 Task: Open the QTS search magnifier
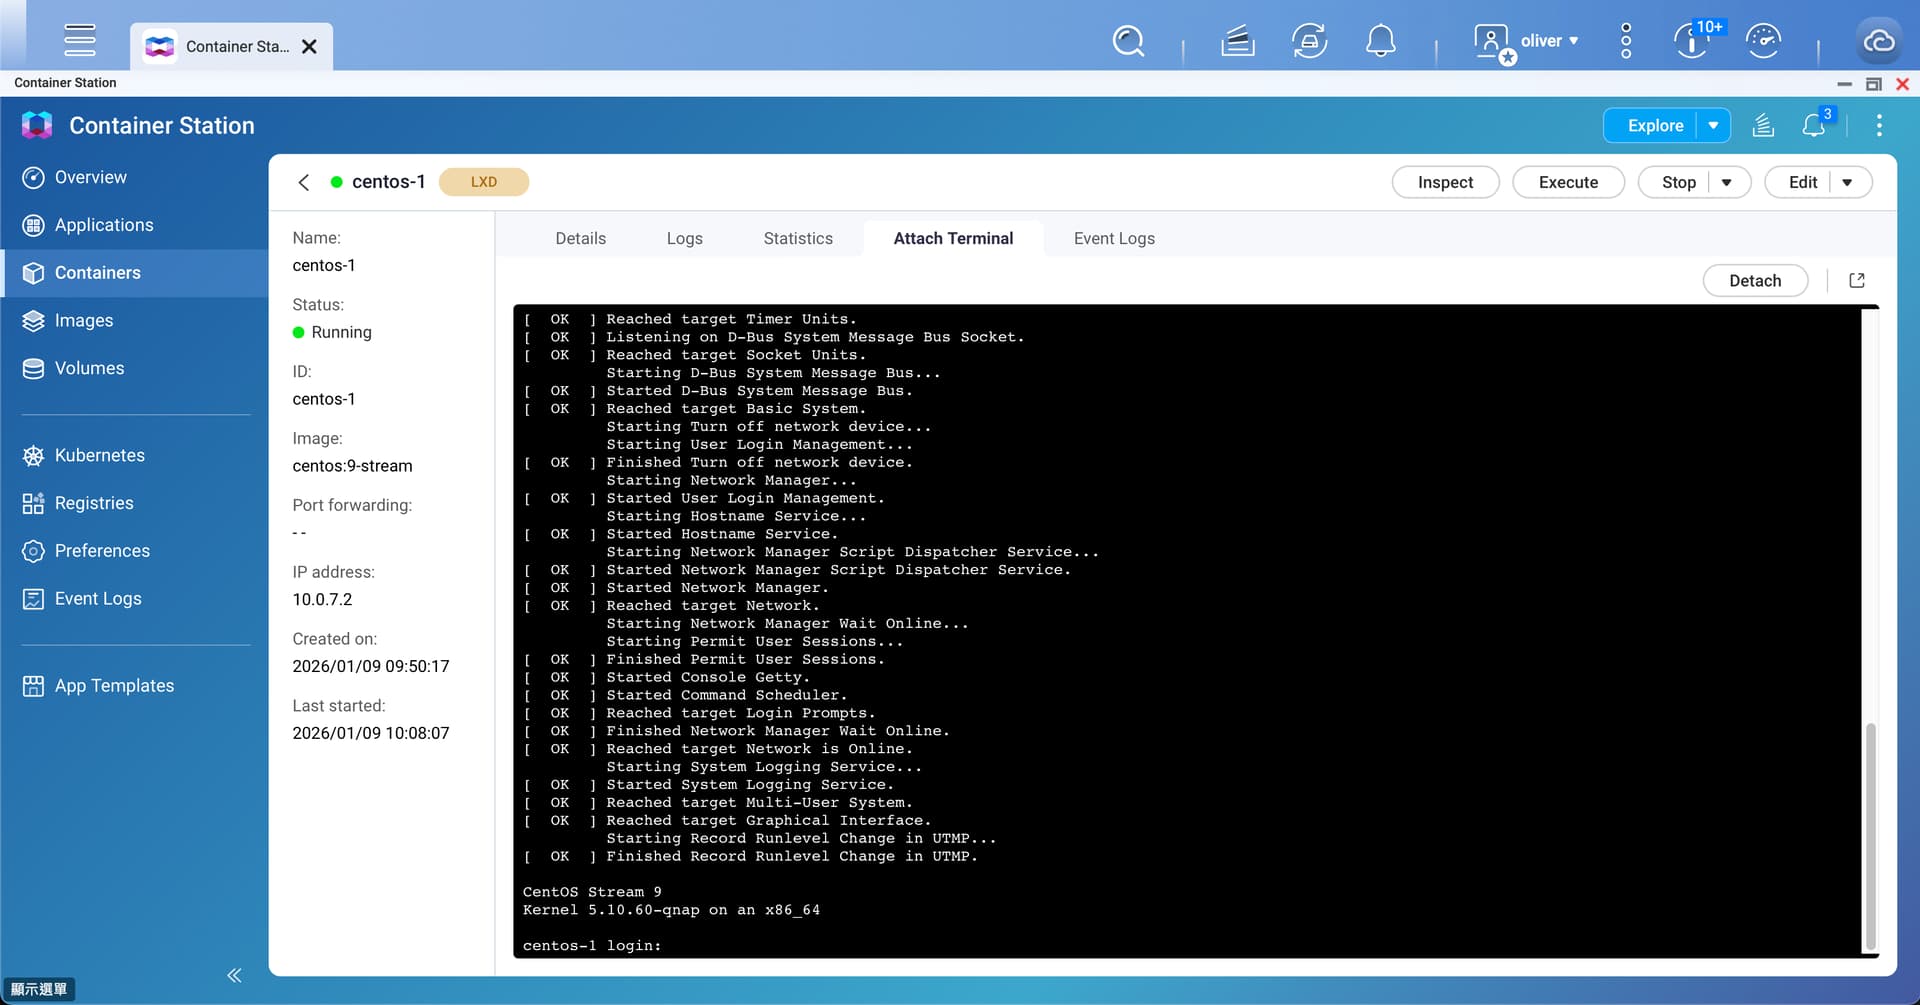click(x=1128, y=42)
